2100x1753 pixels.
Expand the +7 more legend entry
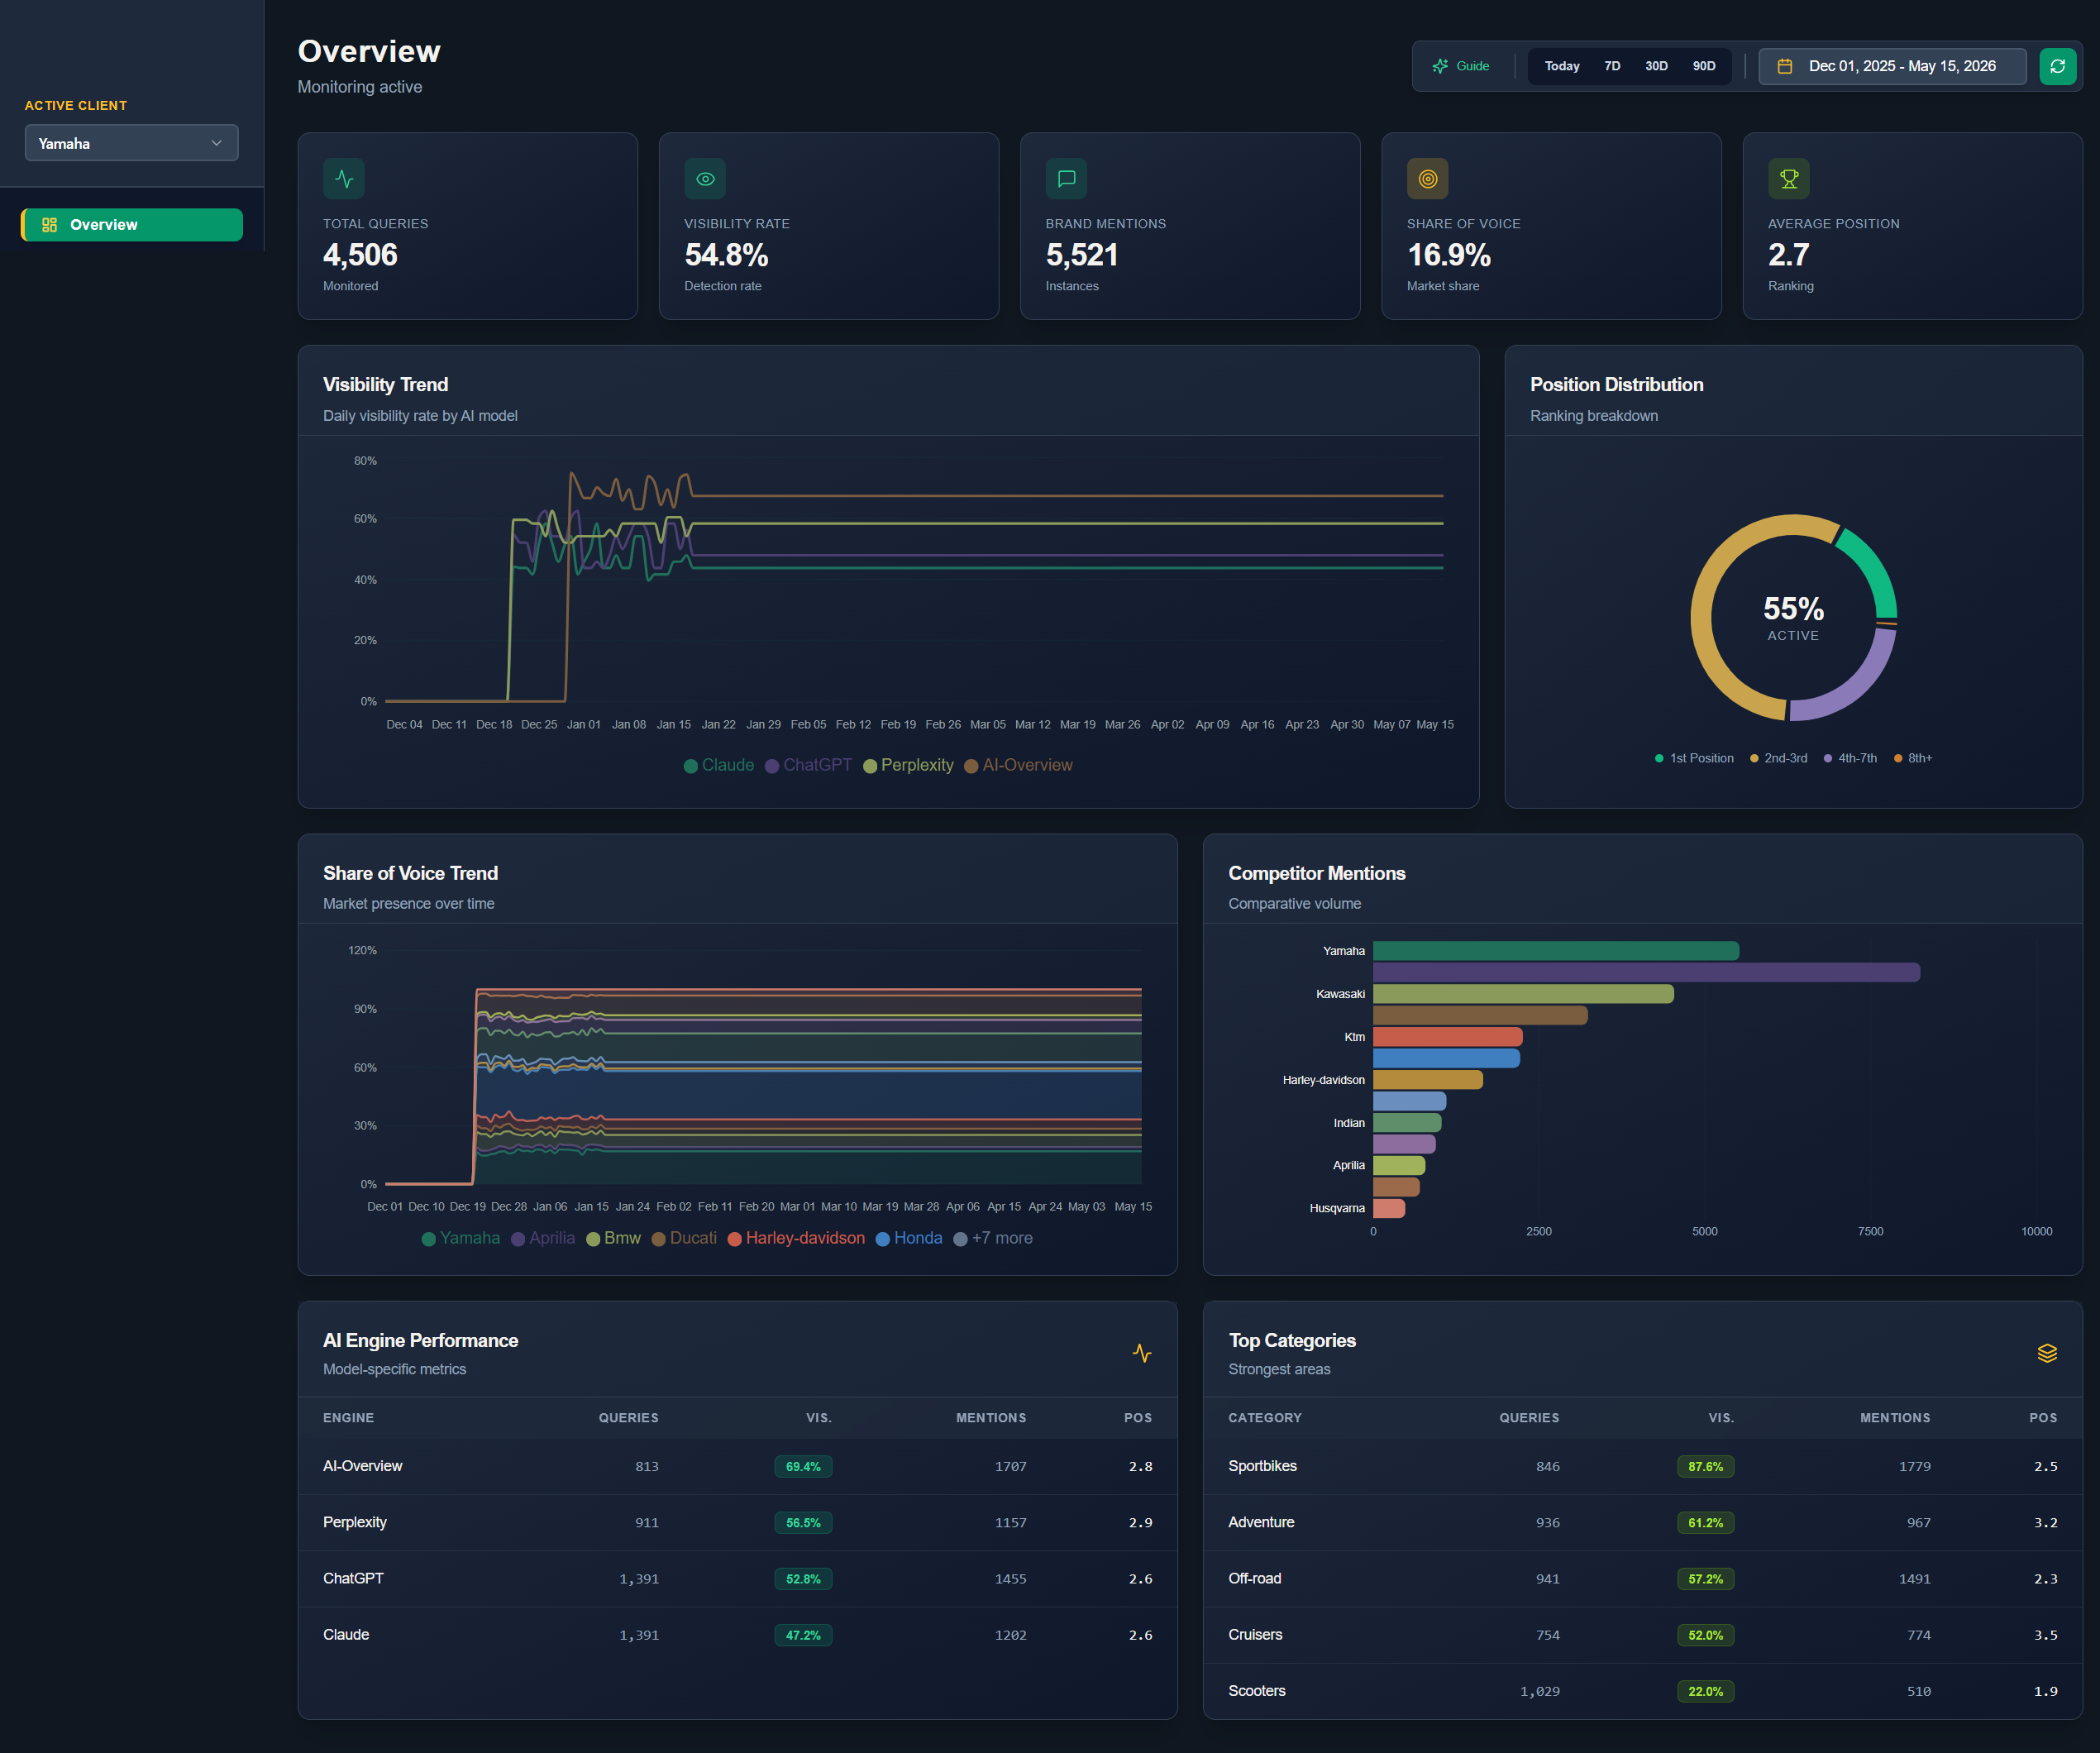coord(993,1238)
